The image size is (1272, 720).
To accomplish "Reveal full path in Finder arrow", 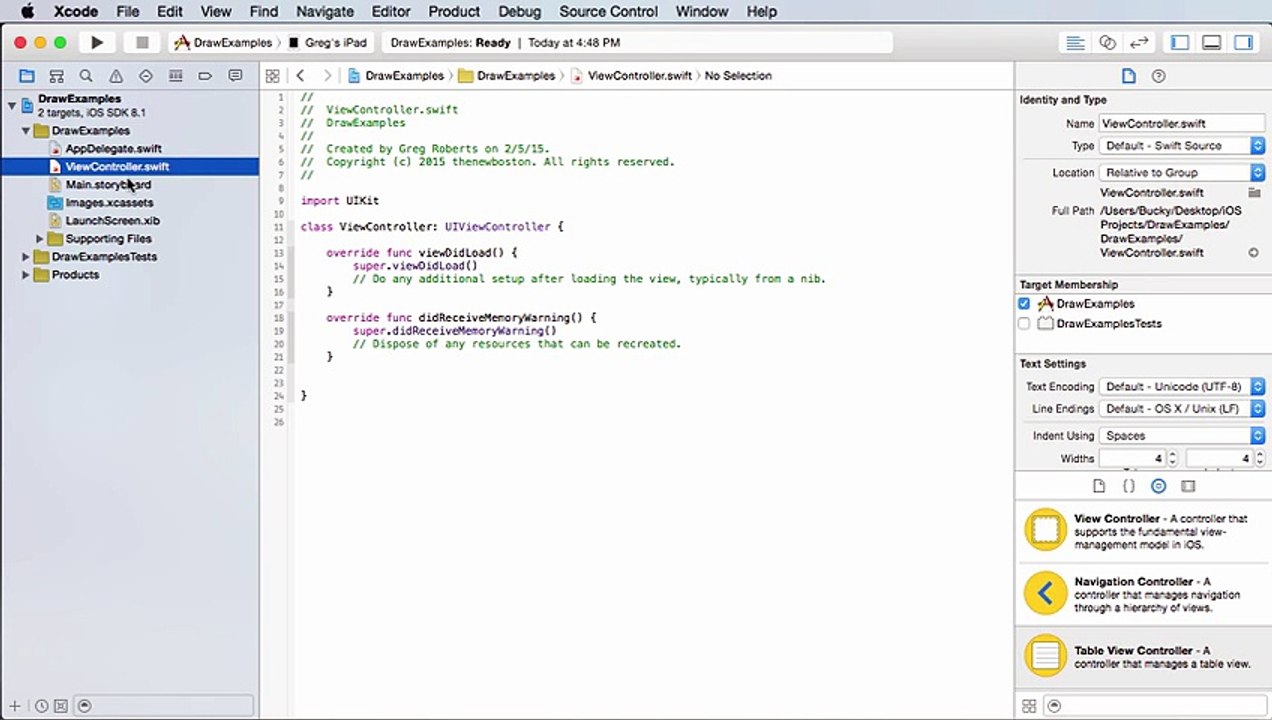I will (1253, 253).
